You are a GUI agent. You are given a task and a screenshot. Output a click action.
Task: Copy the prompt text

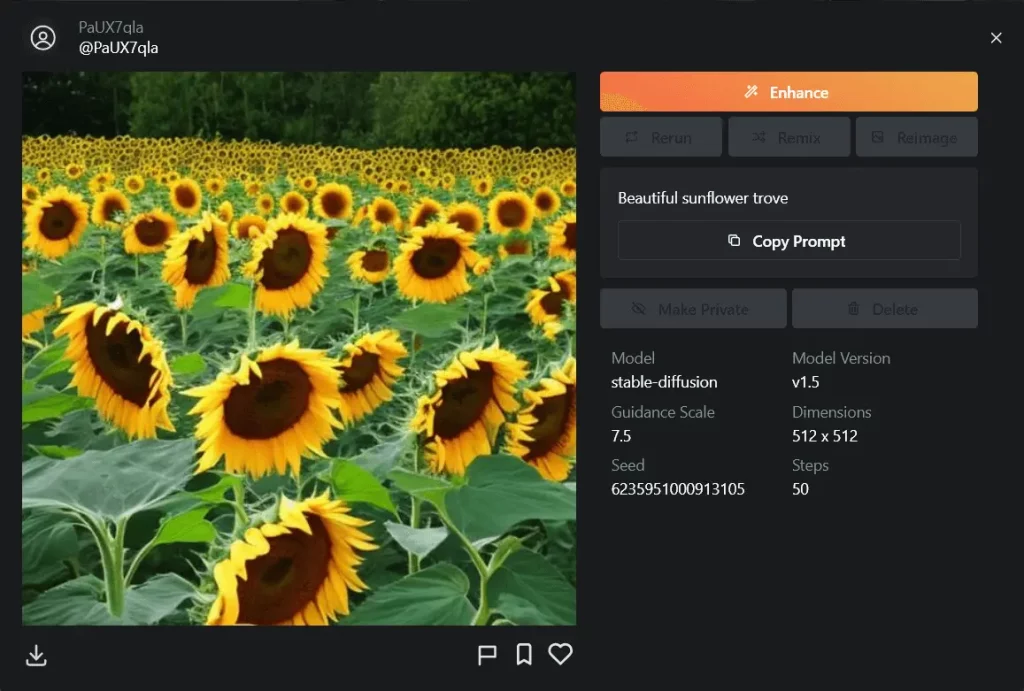788,241
